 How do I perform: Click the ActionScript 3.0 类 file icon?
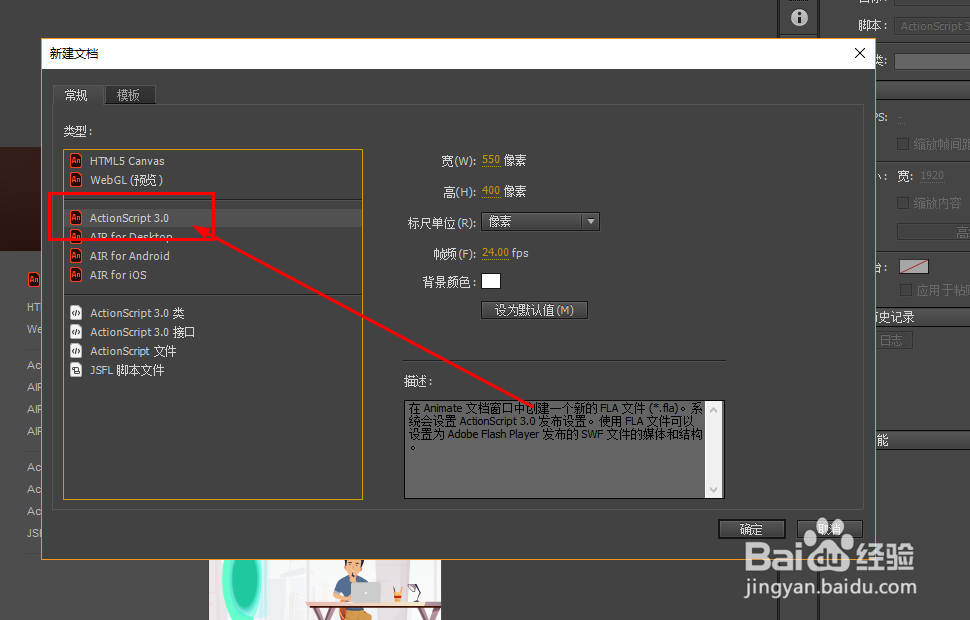coord(76,313)
